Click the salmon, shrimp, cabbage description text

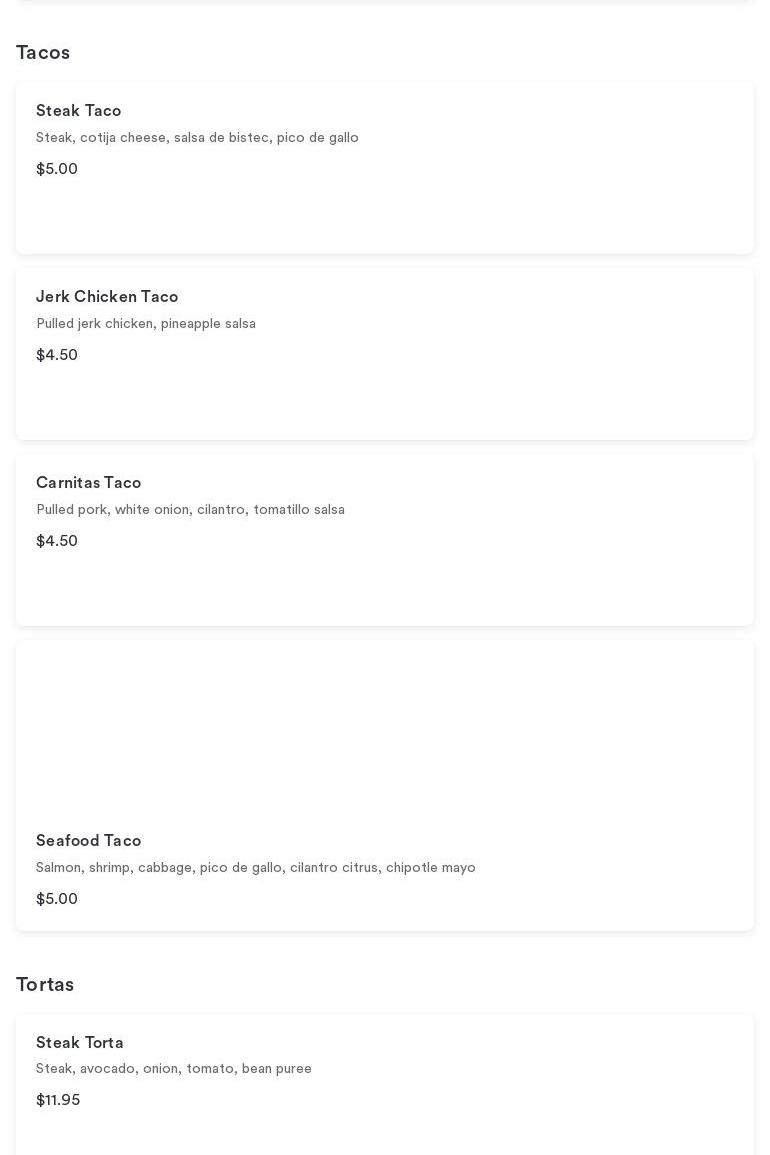(255, 868)
